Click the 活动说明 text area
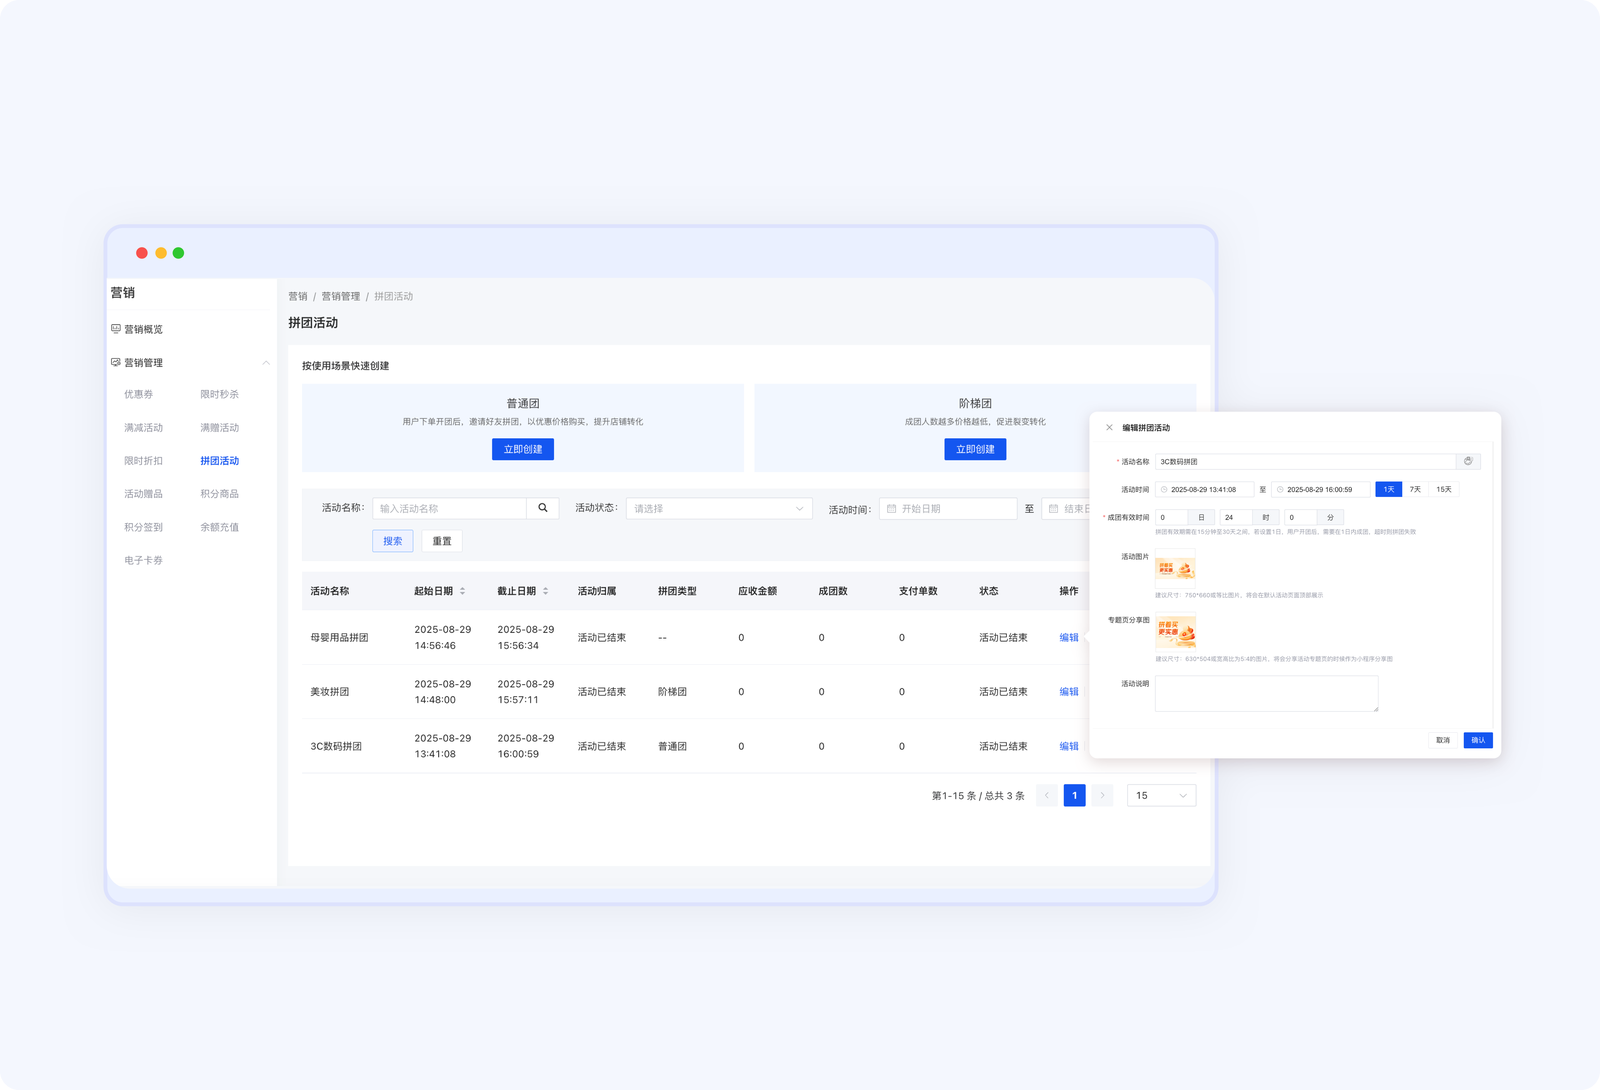Screen dimensions: 1600x1090 1266,694
